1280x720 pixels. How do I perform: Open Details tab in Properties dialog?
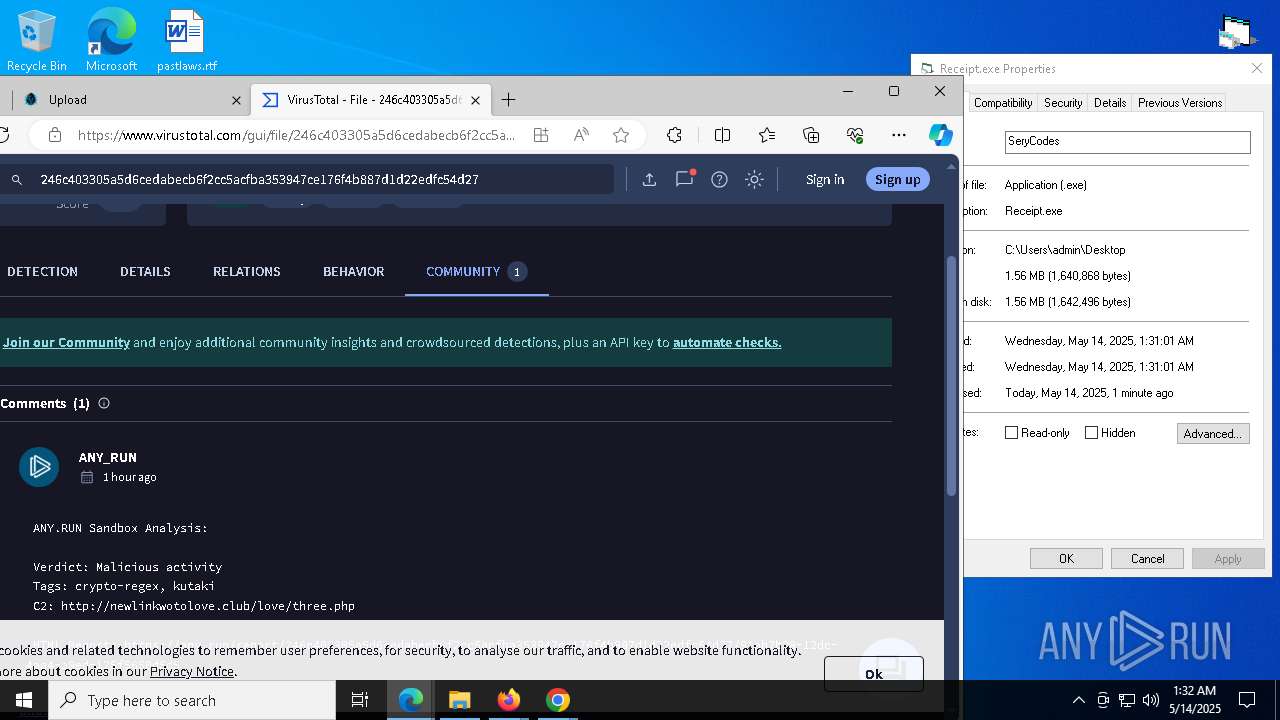[1110, 103]
